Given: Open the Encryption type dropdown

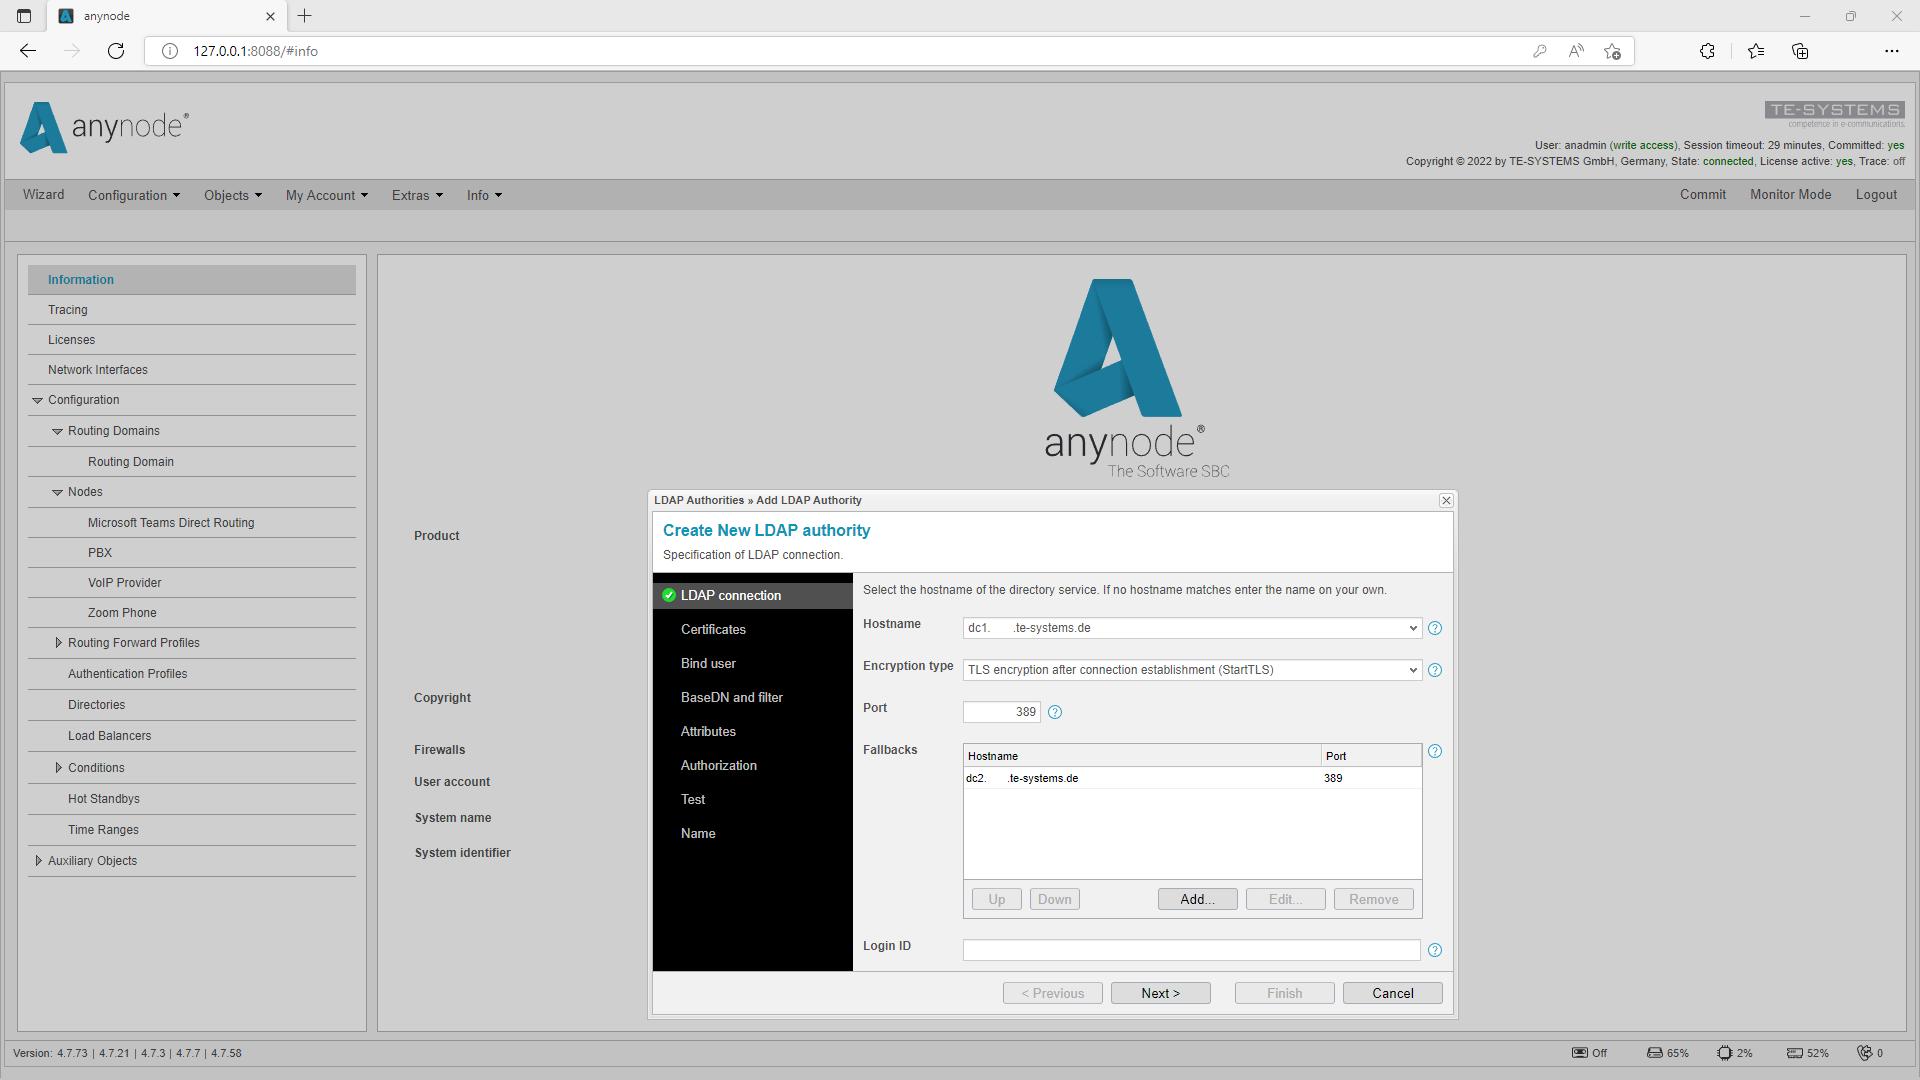Looking at the screenshot, I should [1412, 670].
